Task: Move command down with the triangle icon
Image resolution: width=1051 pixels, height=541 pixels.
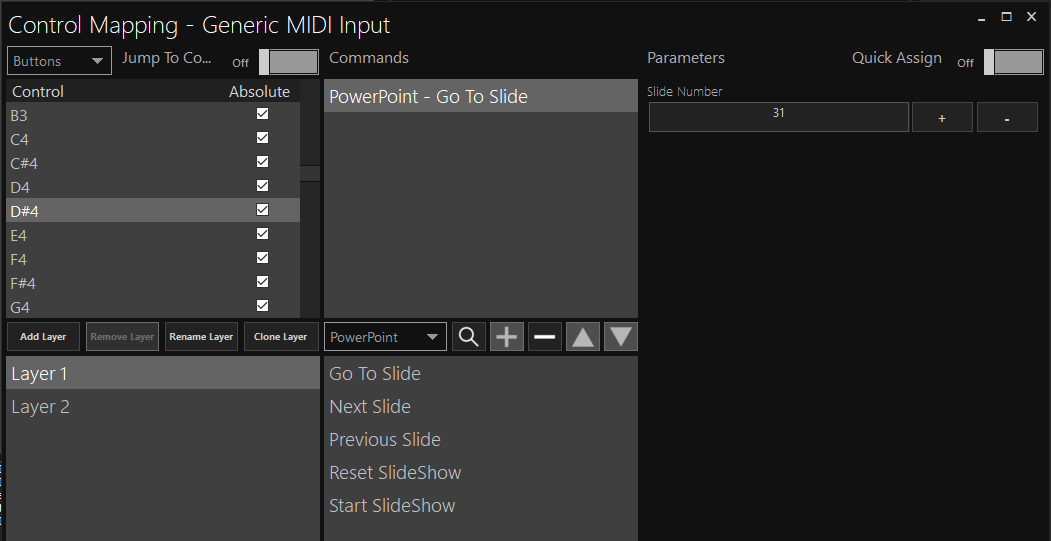Action: pos(621,337)
